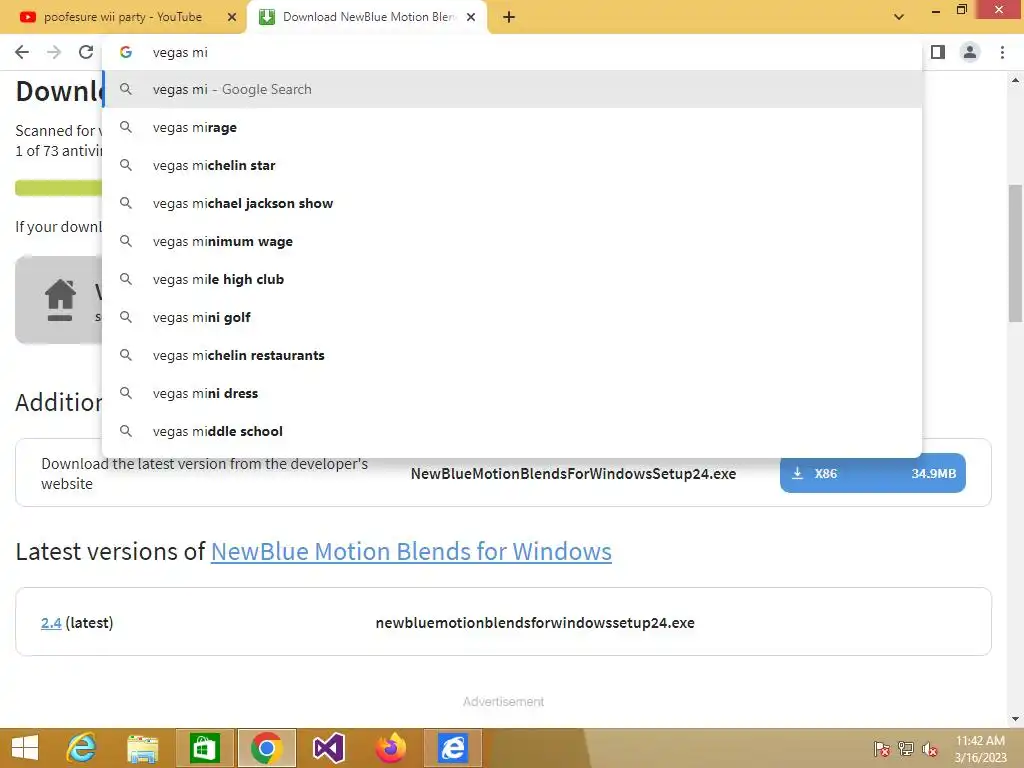This screenshot has height=768, width=1024.
Task: Click the Google G icon in the address bar
Action: click(126, 52)
